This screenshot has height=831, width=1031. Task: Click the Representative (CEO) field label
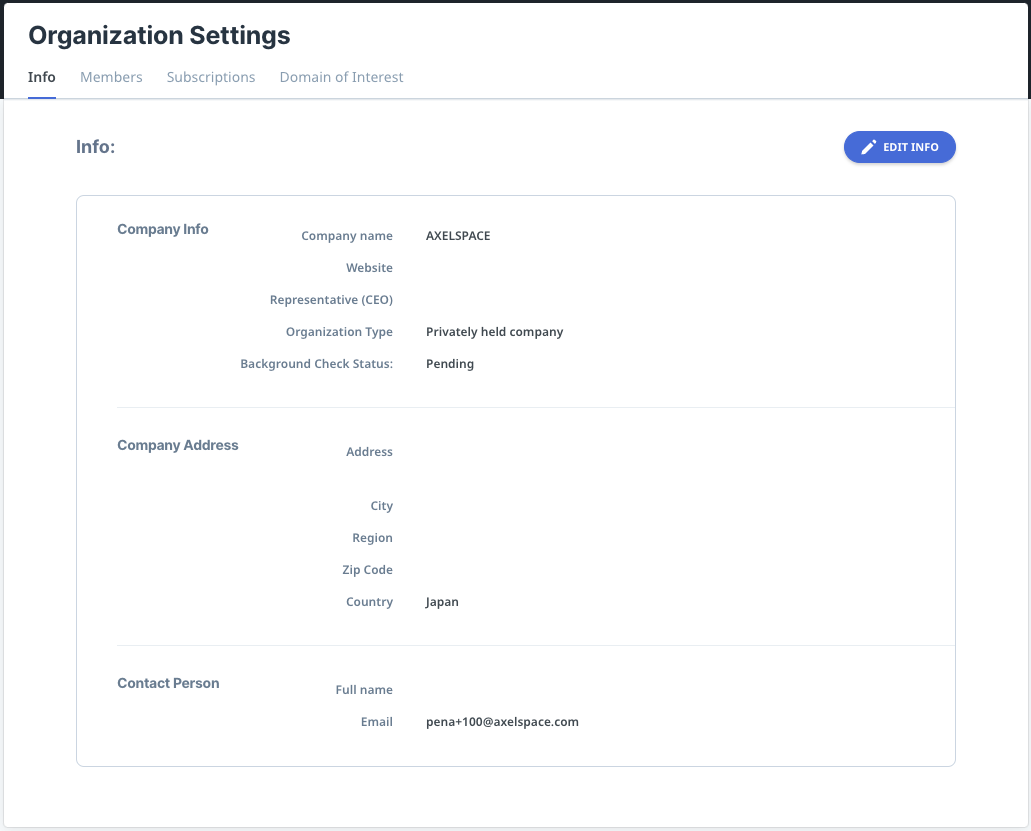coord(331,300)
